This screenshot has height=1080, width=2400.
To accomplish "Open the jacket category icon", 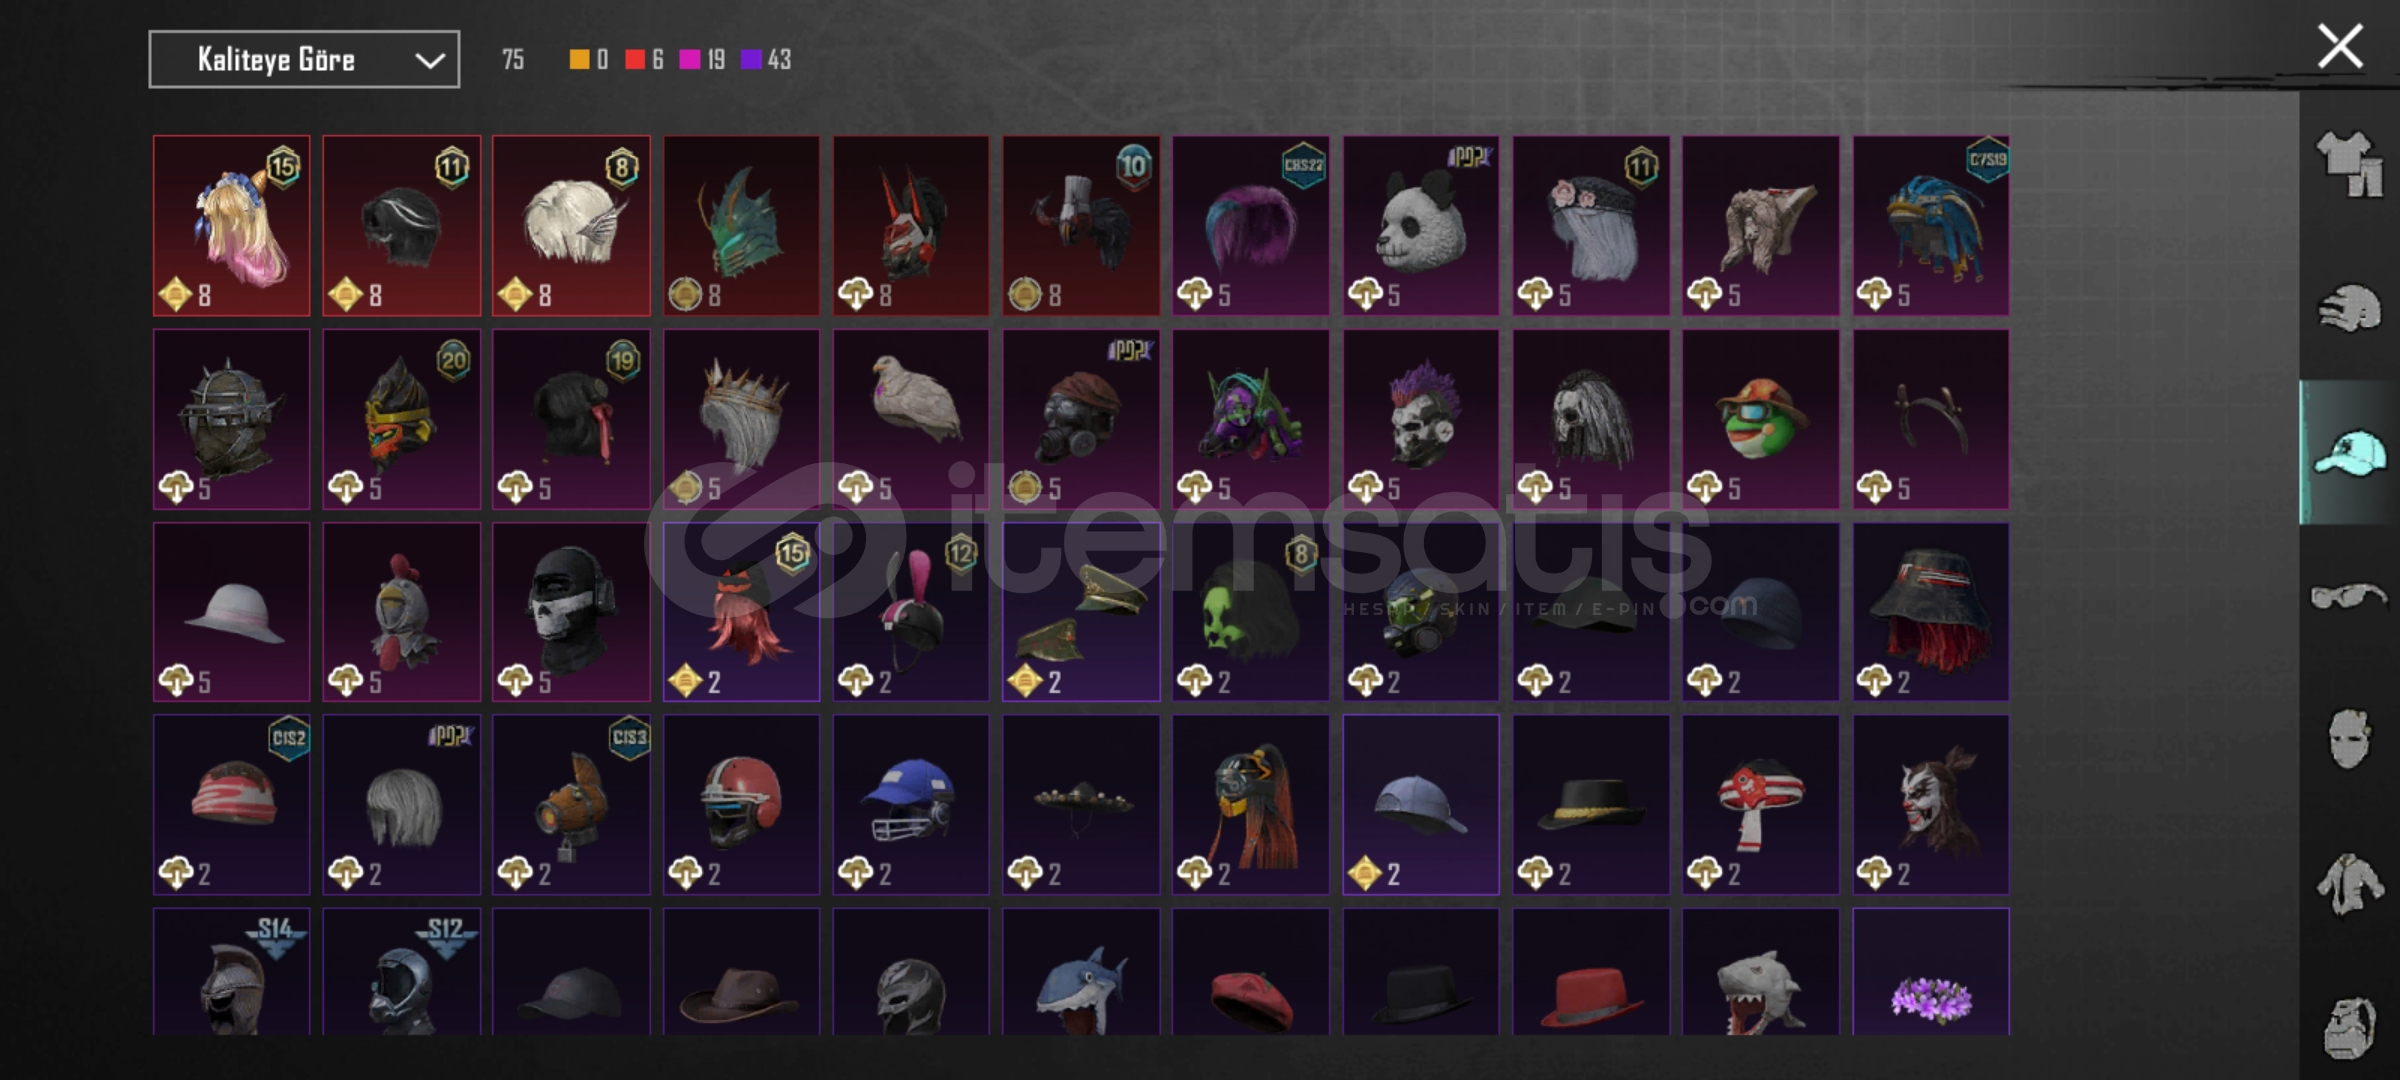I will (x=2348, y=884).
